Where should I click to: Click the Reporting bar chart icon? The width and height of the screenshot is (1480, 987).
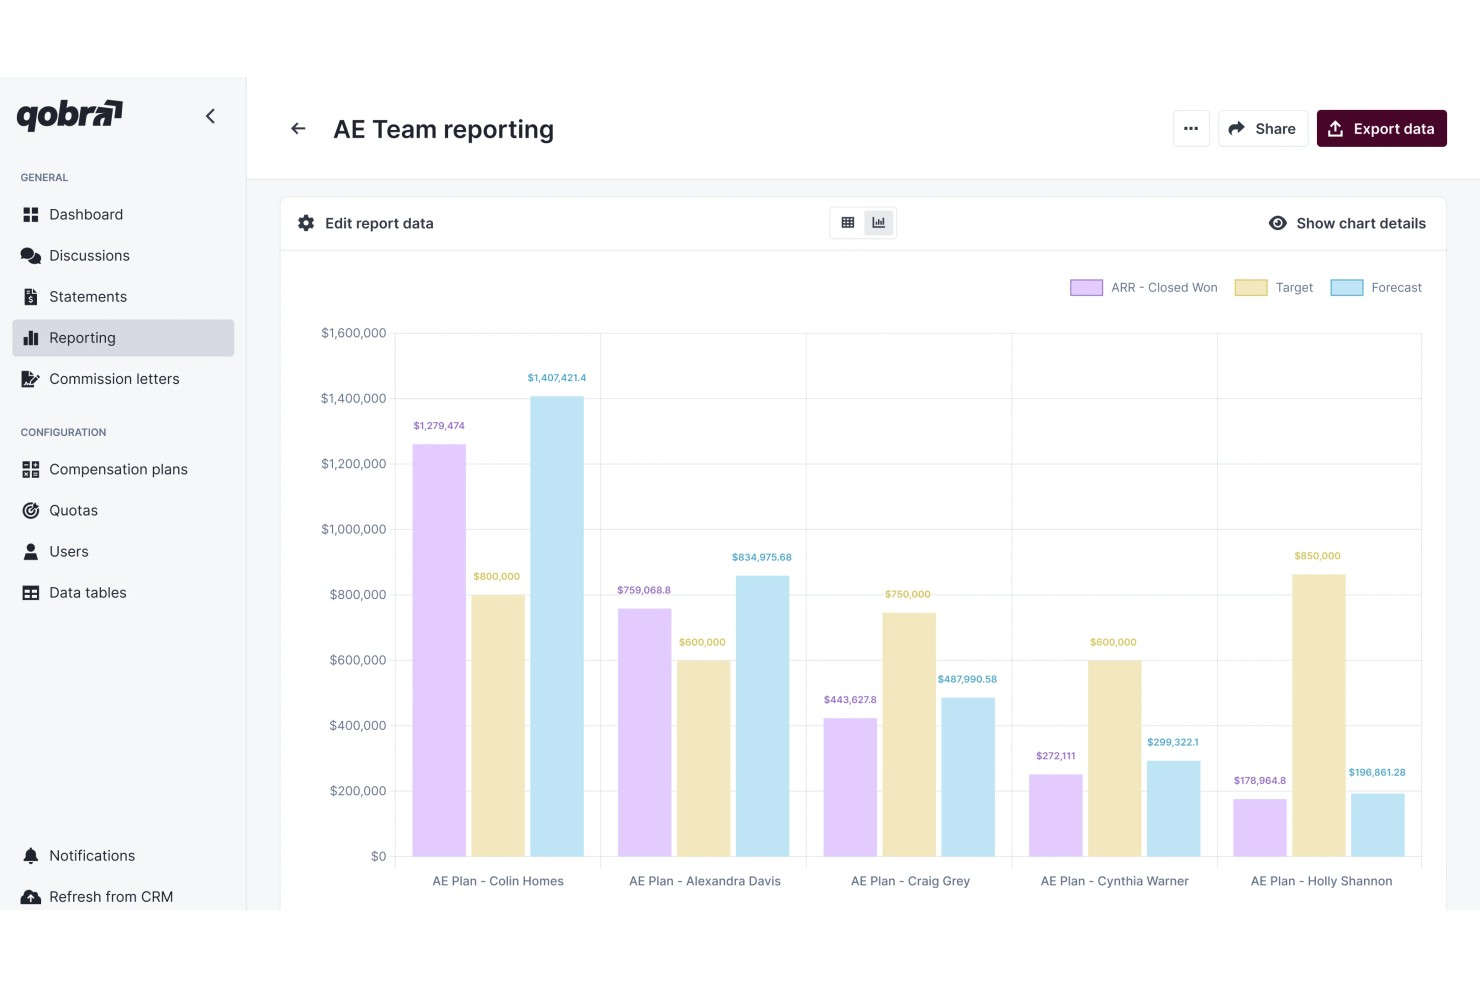pos(31,338)
